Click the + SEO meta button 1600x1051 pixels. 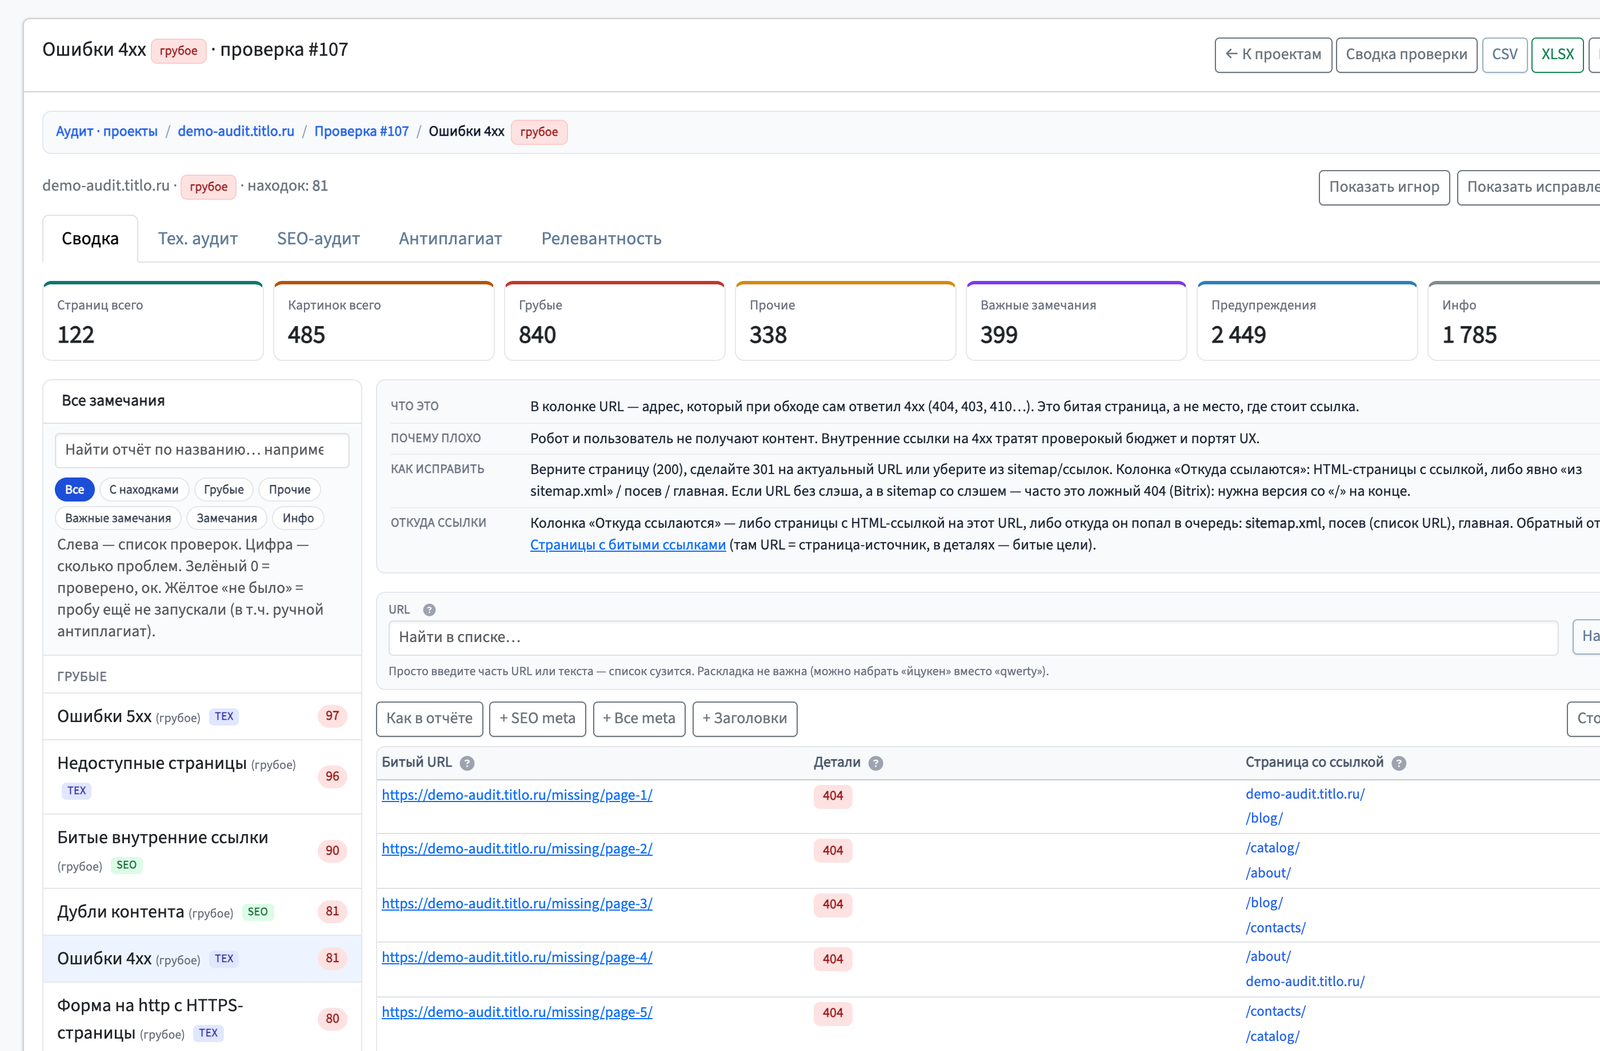(x=538, y=718)
